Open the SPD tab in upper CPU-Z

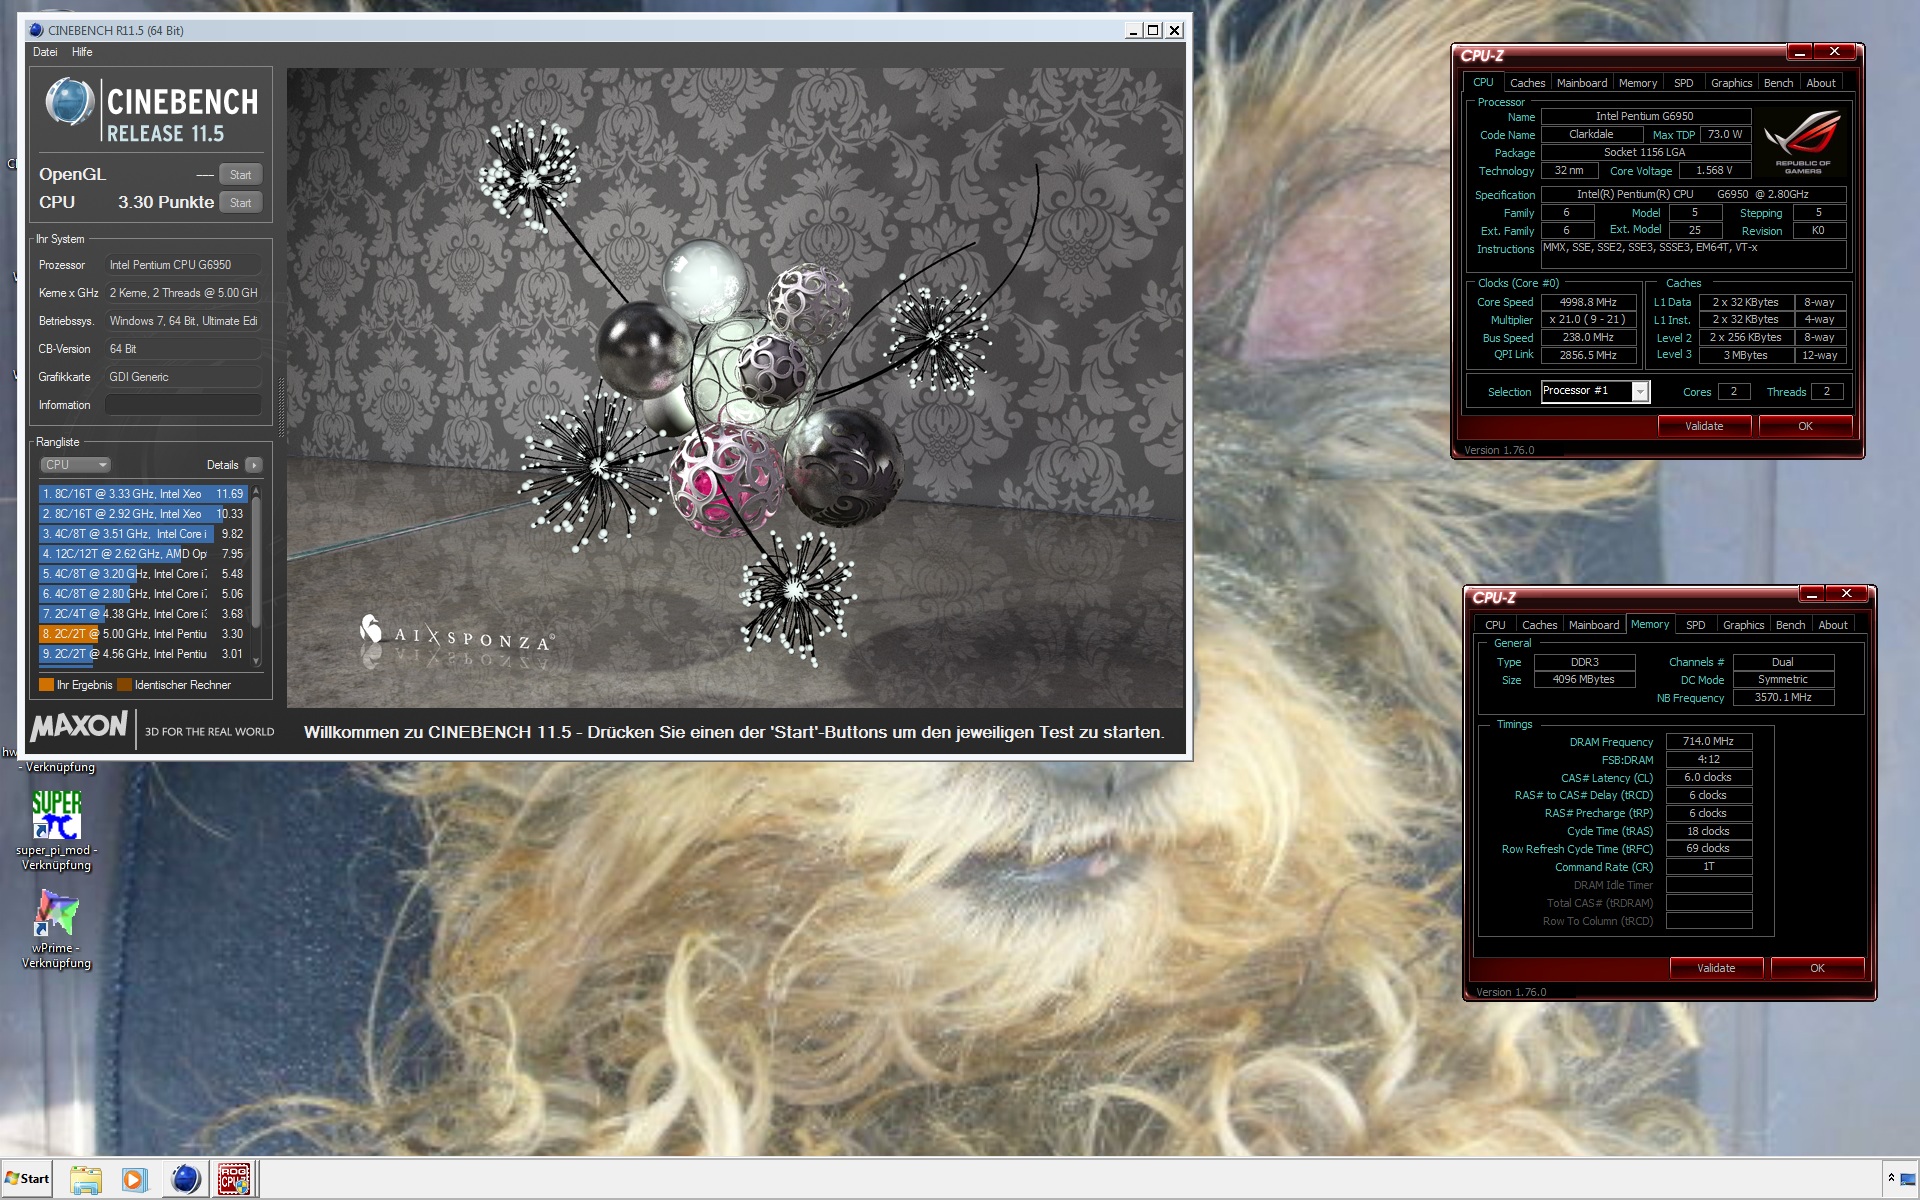point(1684,83)
